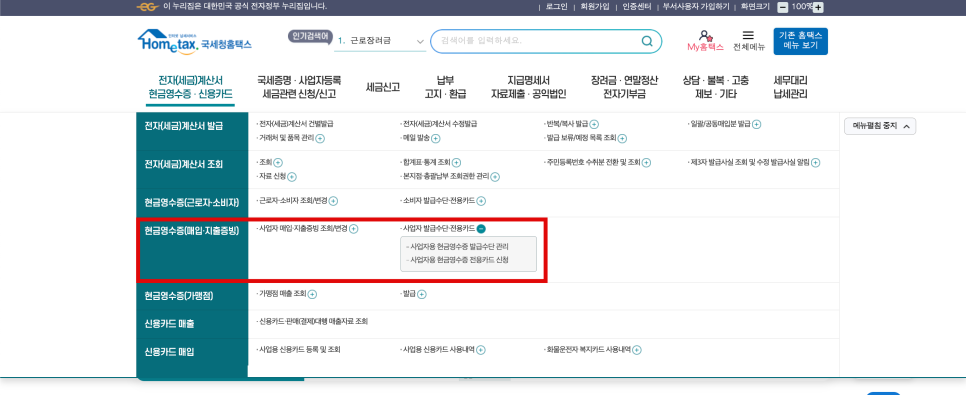Expand plus icon next to 반복/복사 발급
Image resolution: width=966 pixels, height=395 pixels.
[x=595, y=124]
